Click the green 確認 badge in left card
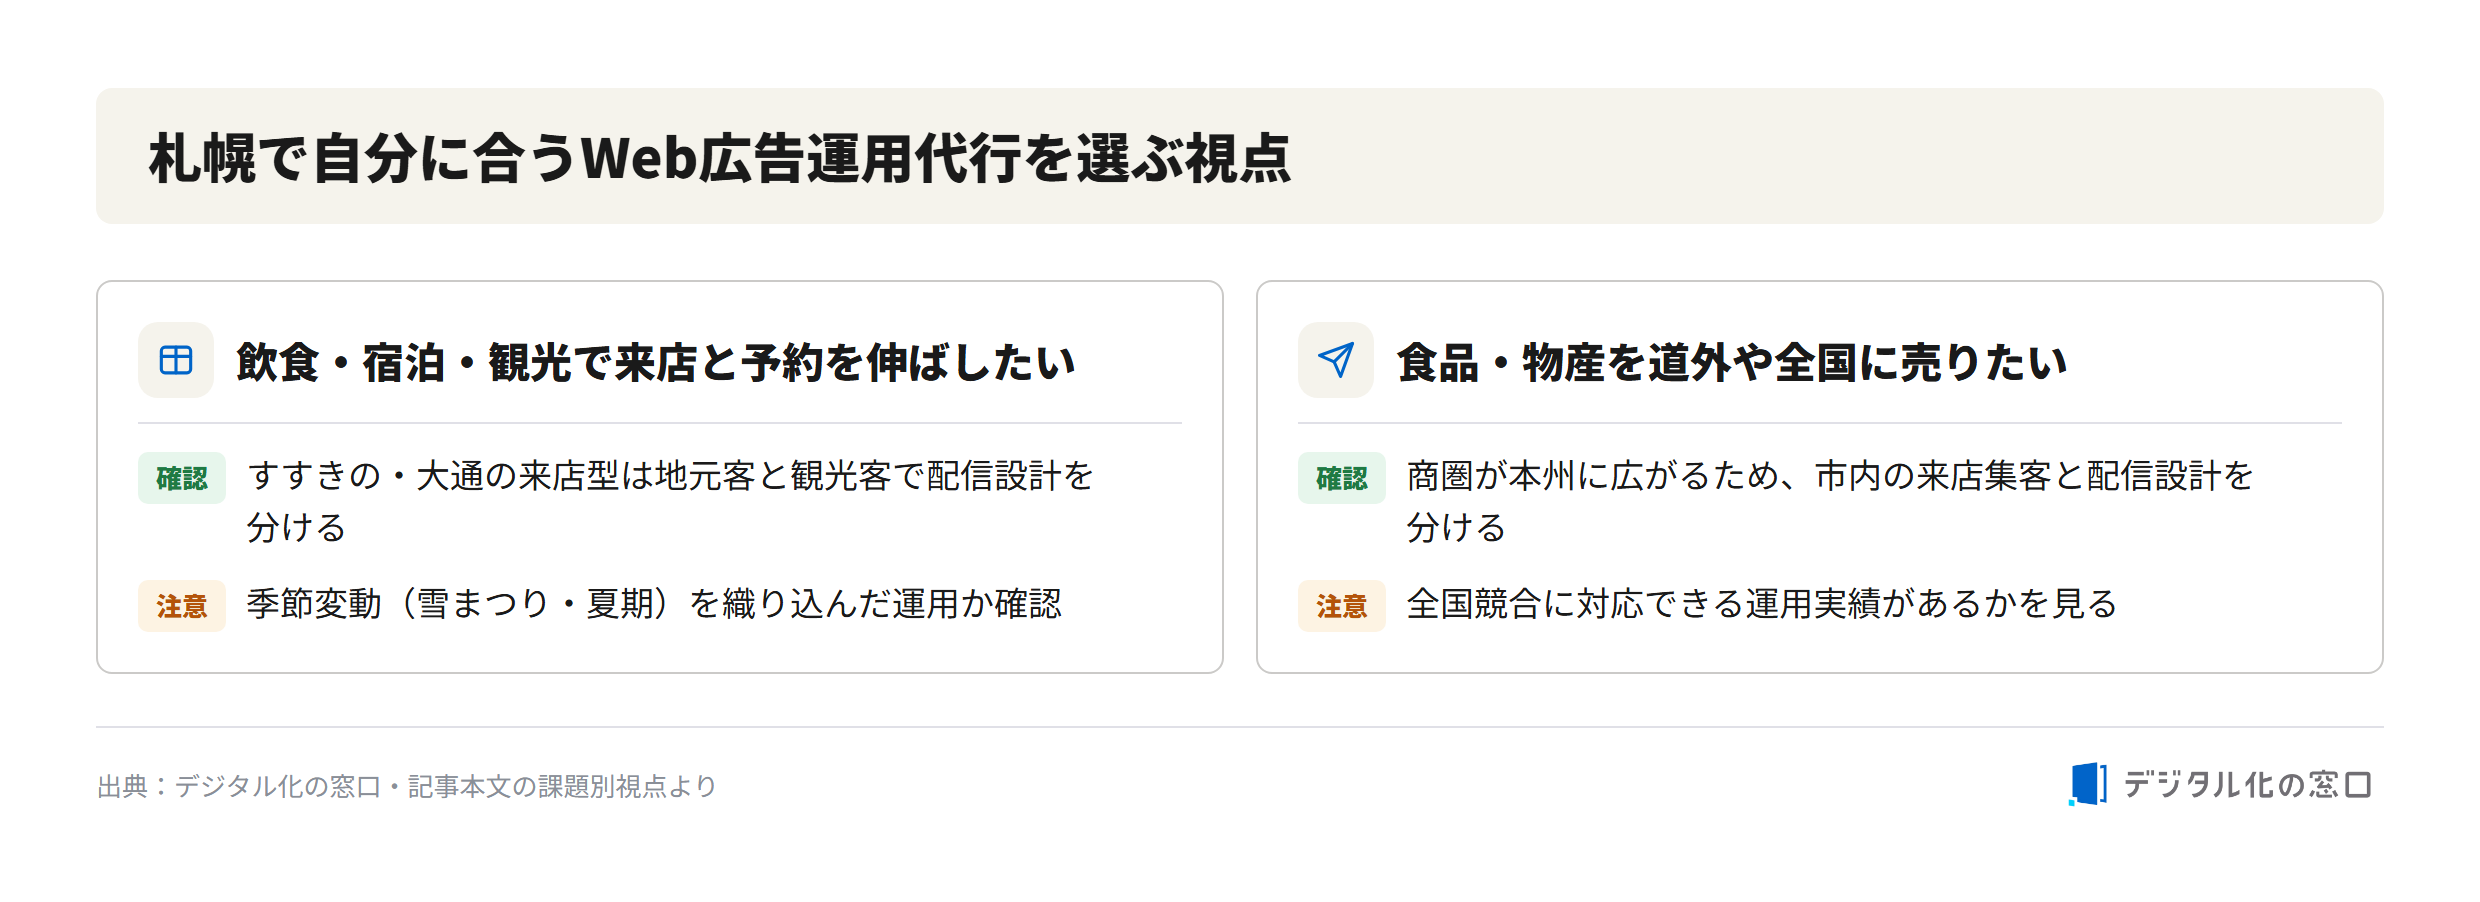 tap(182, 478)
